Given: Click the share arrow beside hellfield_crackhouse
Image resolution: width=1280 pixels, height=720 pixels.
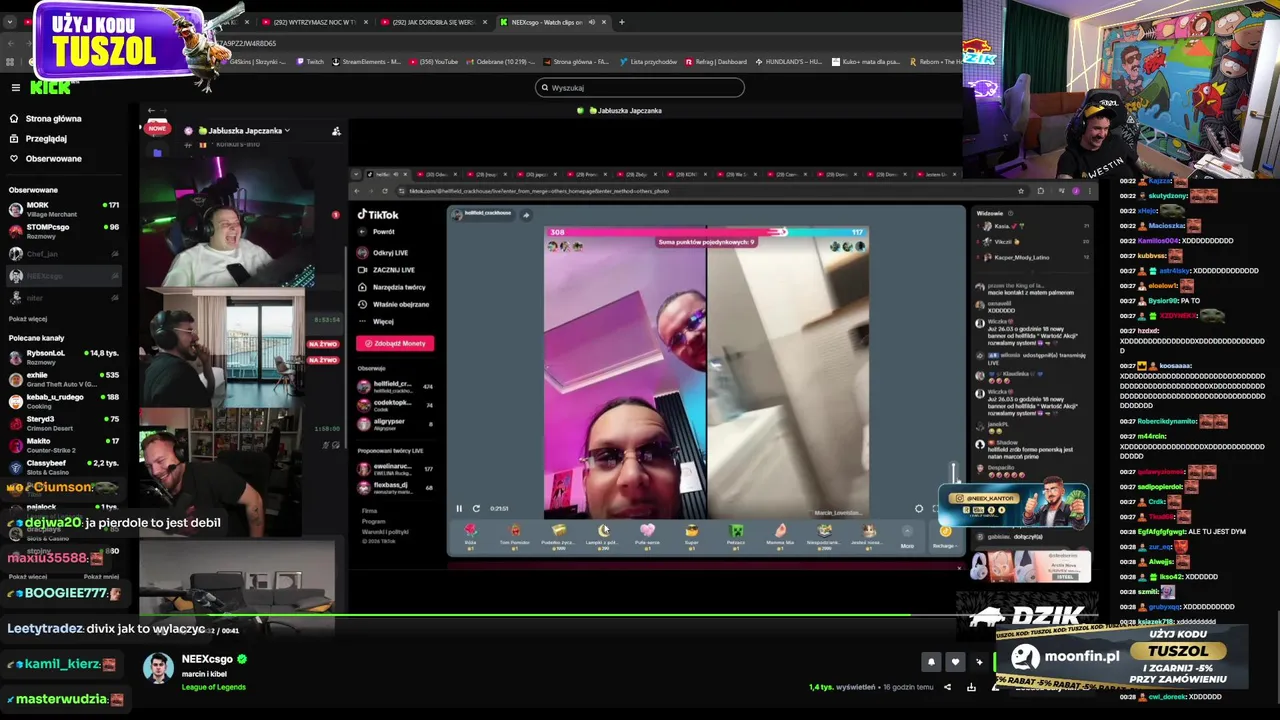Looking at the screenshot, I should pyautogui.click(x=526, y=214).
